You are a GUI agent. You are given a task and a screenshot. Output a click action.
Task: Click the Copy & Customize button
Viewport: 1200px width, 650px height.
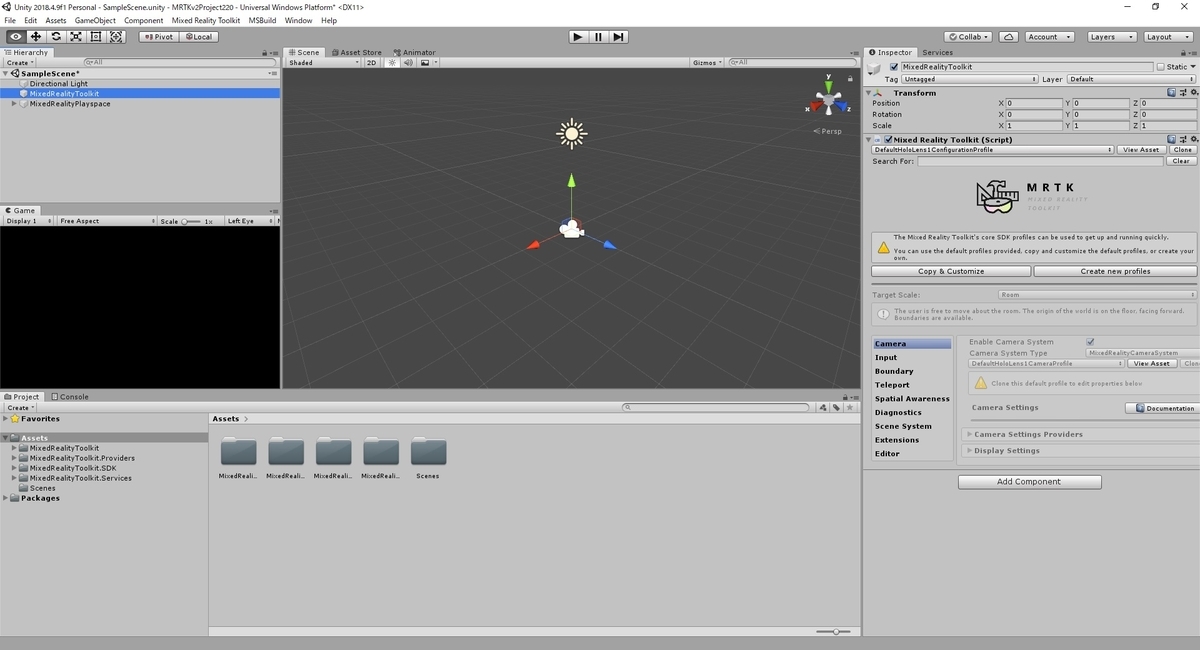click(x=951, y=271)
